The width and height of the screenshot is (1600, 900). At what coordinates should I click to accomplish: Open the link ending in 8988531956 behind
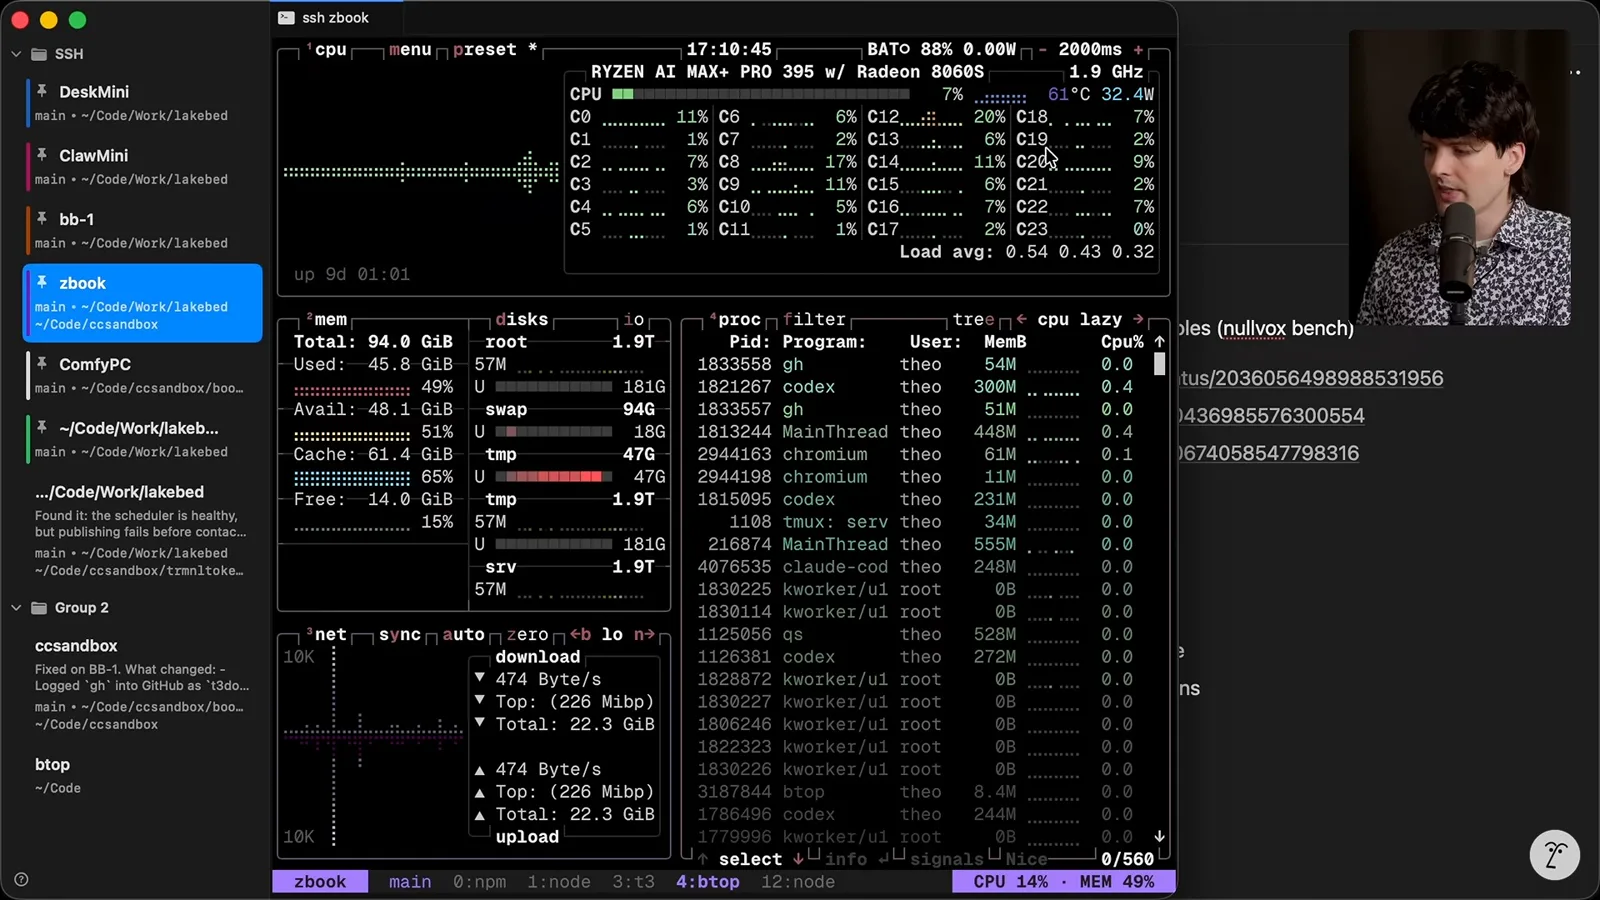(x=1311, y=378)
